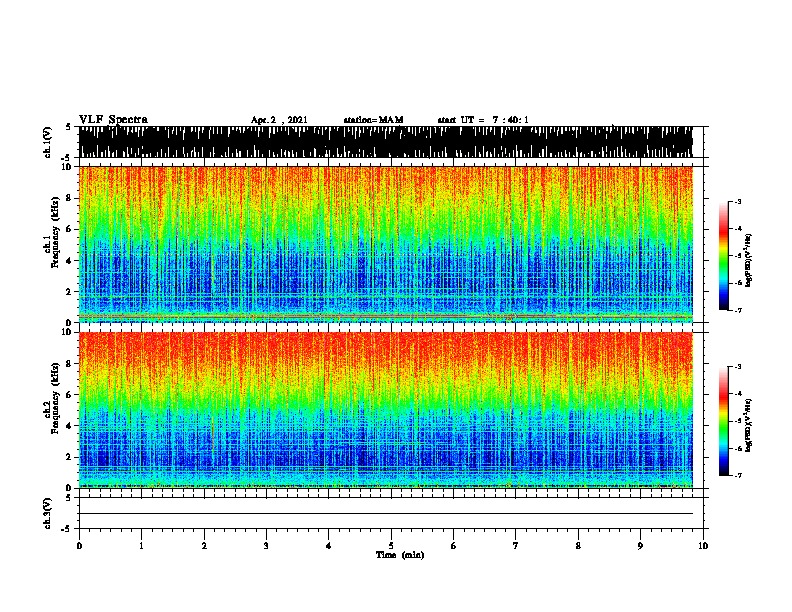The height and width of the screenshot is (612, 792).
Task: Click the "start UT = 7:40:1" label
Action: click(x=483, y=120)
